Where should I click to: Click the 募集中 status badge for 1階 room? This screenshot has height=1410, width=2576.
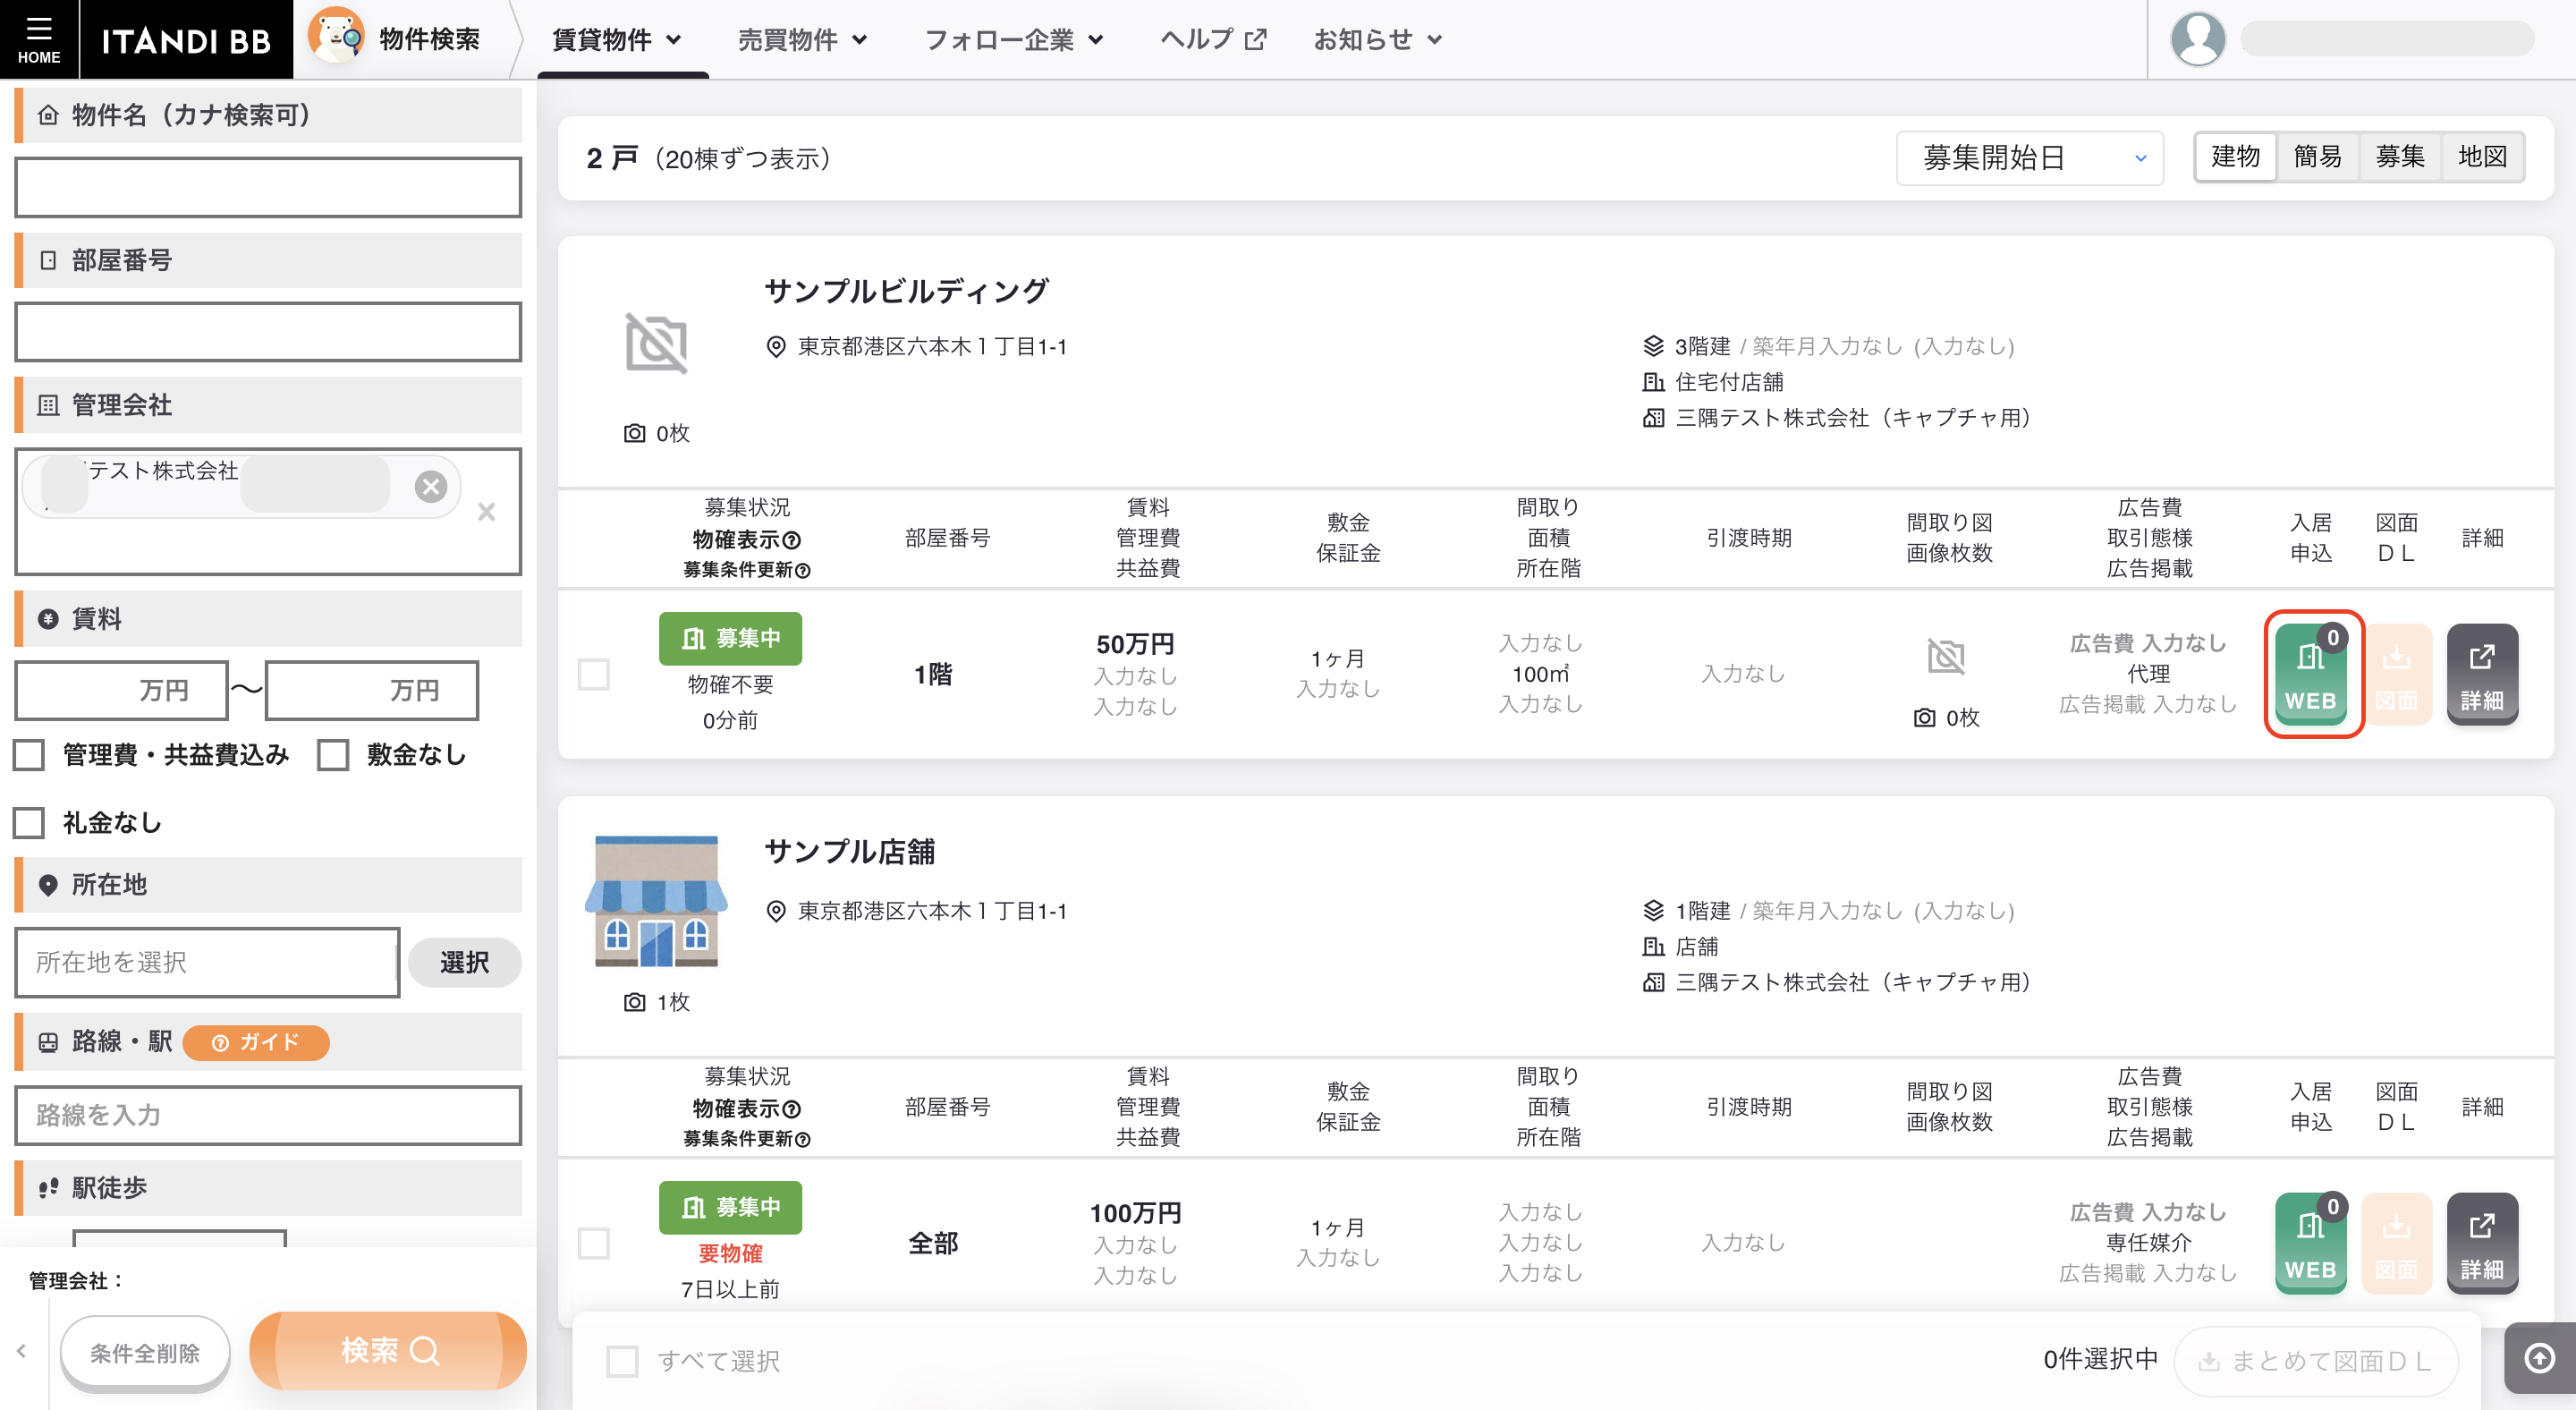pyautogui.click(x=730, y=638)
